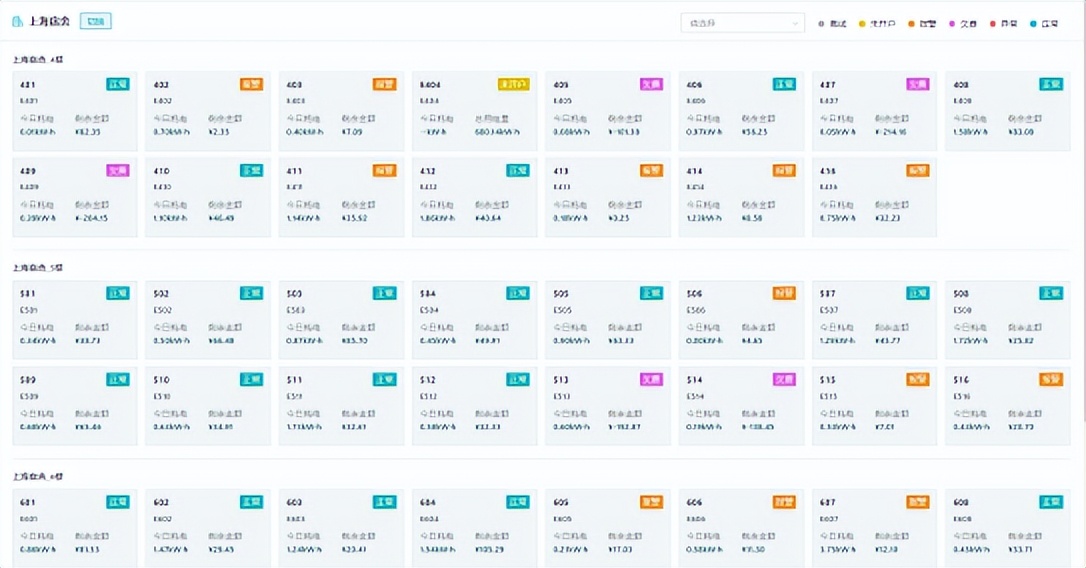Click the orange alarm badge on room 402
1086x568 pixels.
pyautogui.click(x=251, y=85)
